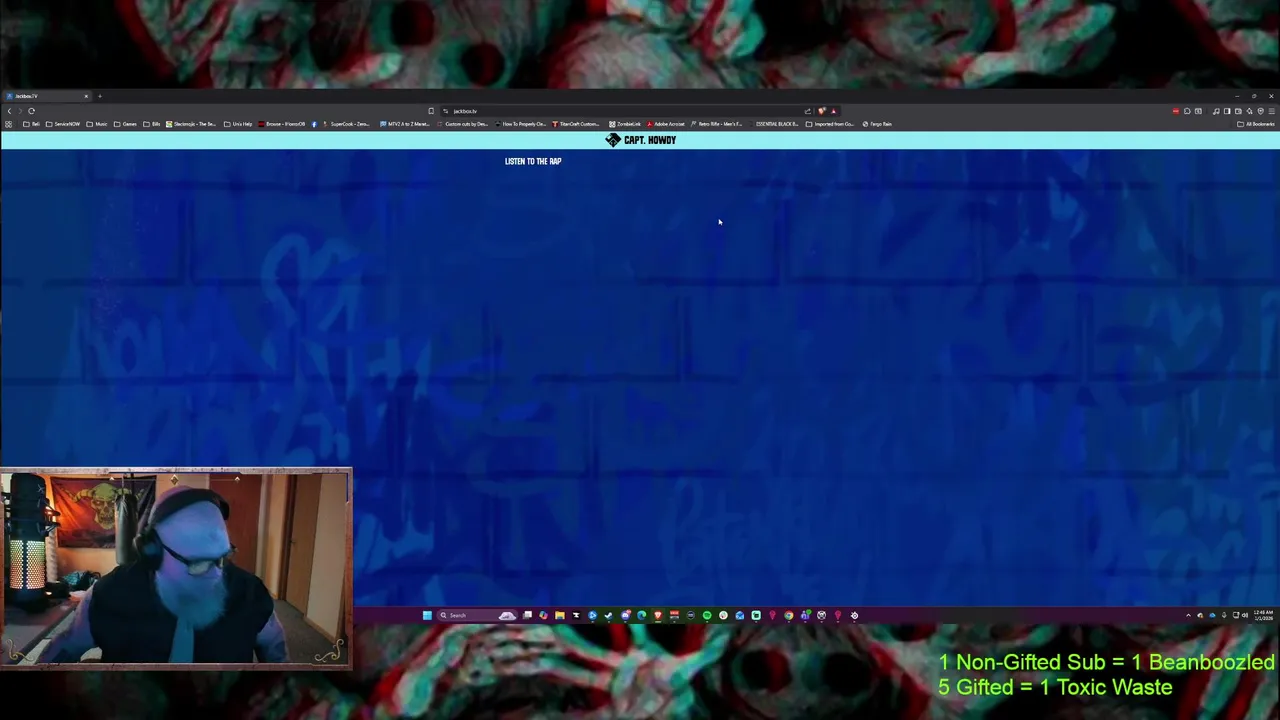1280x720 pixels.
Task: Open the MTV2 A to Z bookmark
Action: 405,124
